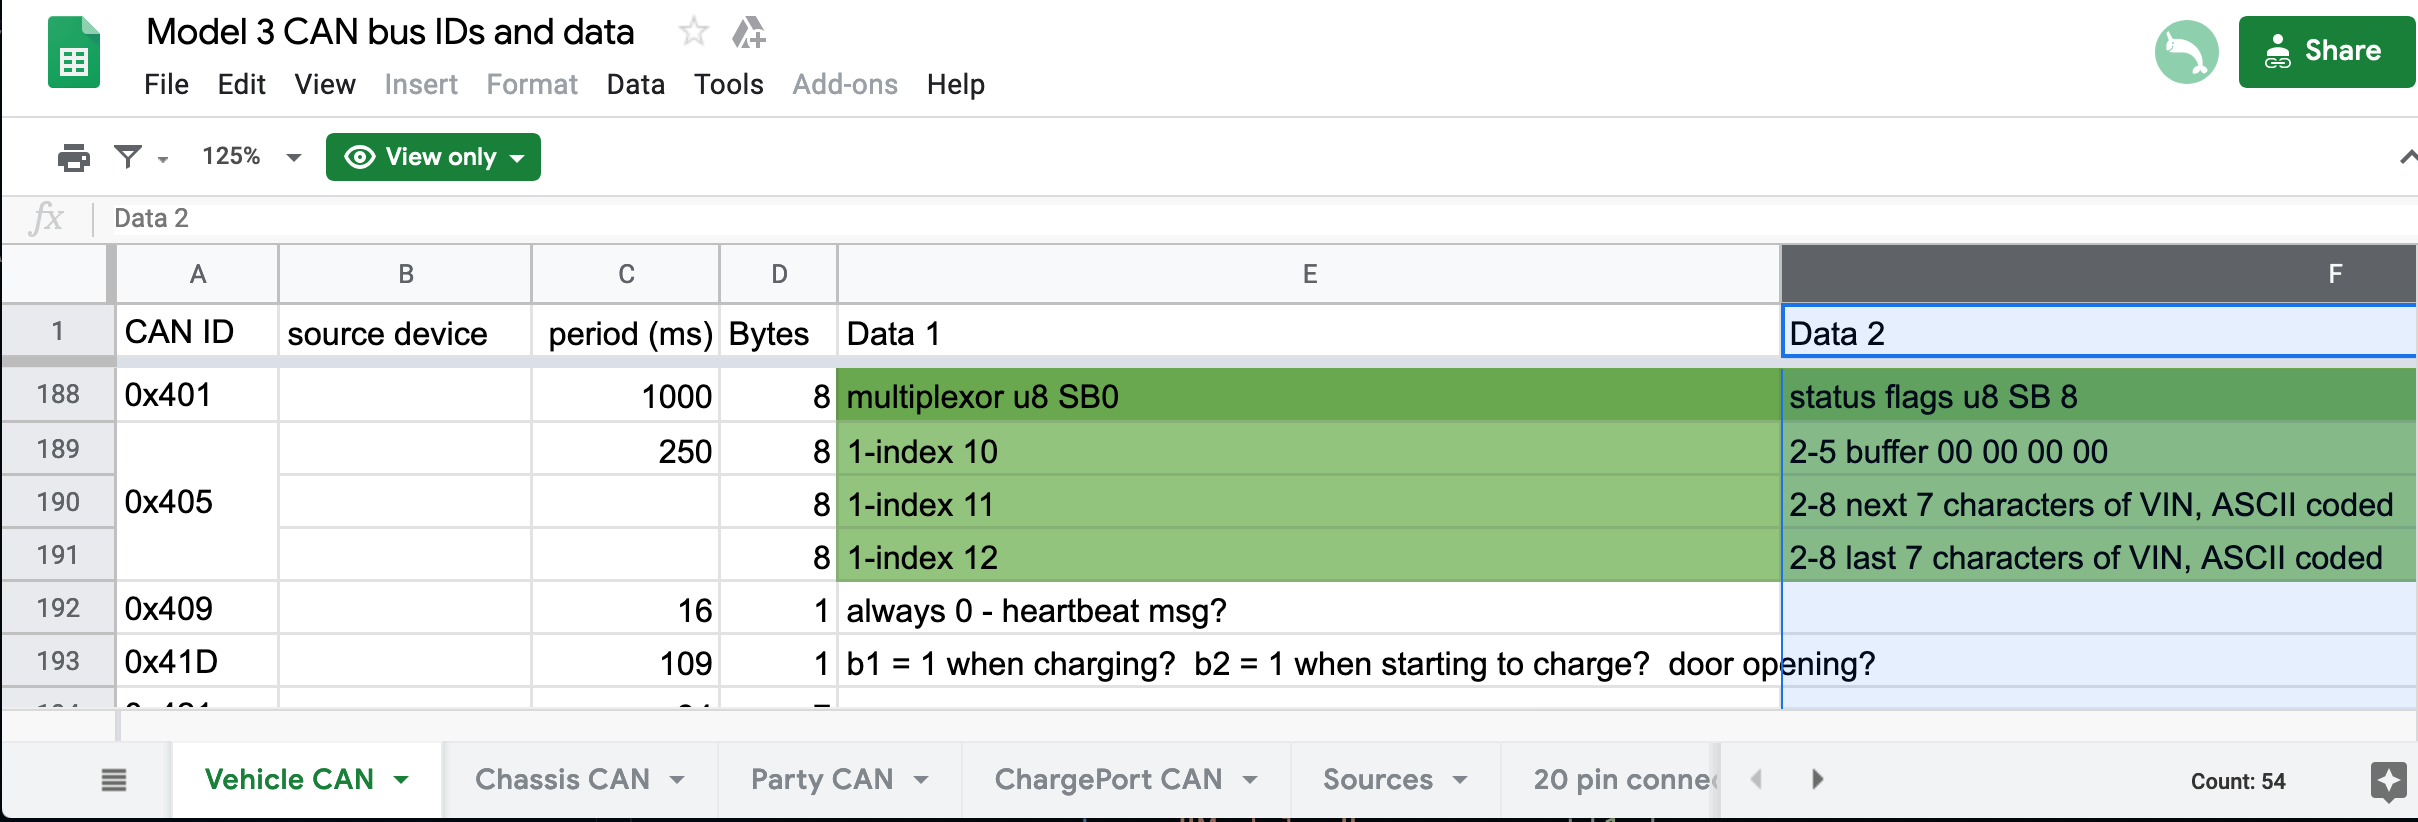Open the Data menu
This screenshot has height=822, width=2418.
635,84
